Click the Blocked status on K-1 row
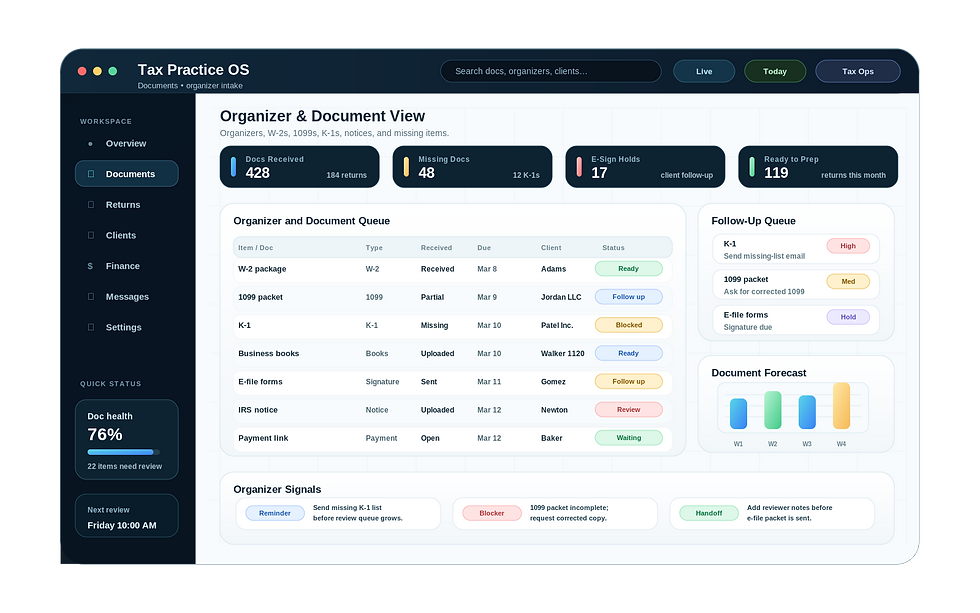The width and height of the screenshot is (980, 613). point(628,325)
